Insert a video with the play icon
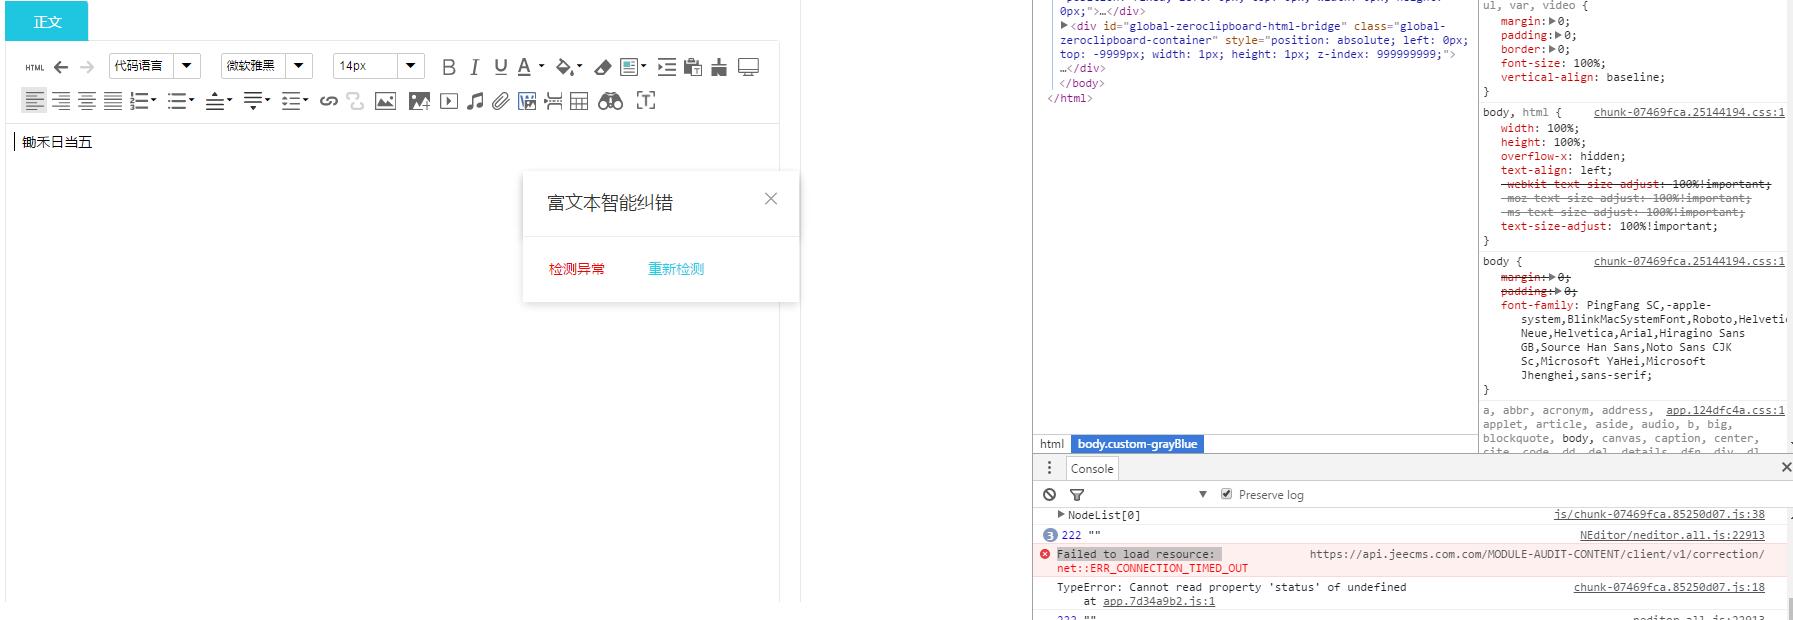The image size is (1793, 620). [x=449, y=101]
